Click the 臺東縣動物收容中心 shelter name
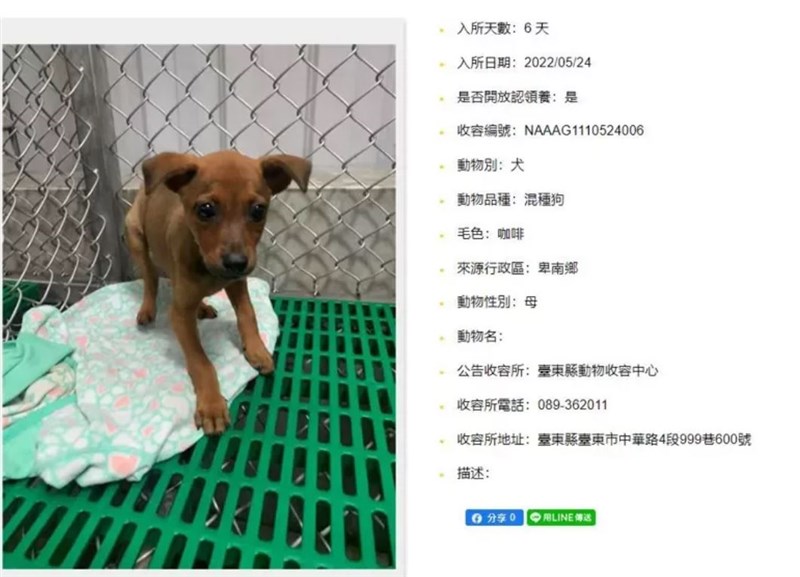 click(x=597, y=371)
